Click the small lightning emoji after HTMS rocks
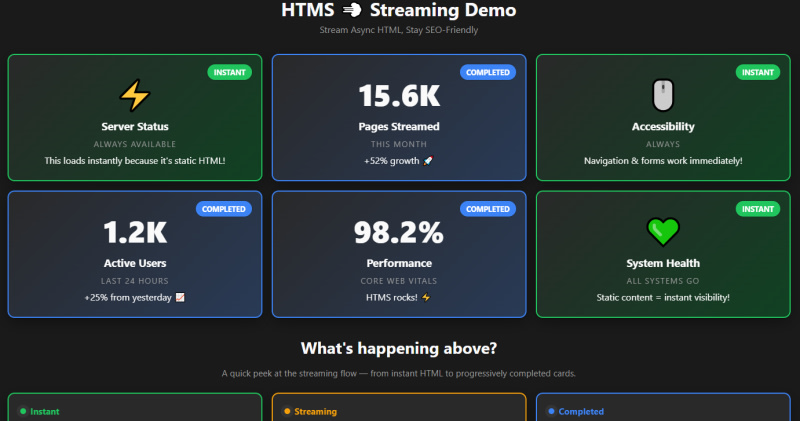Screen dimensions: 800x421 (425, 297)
